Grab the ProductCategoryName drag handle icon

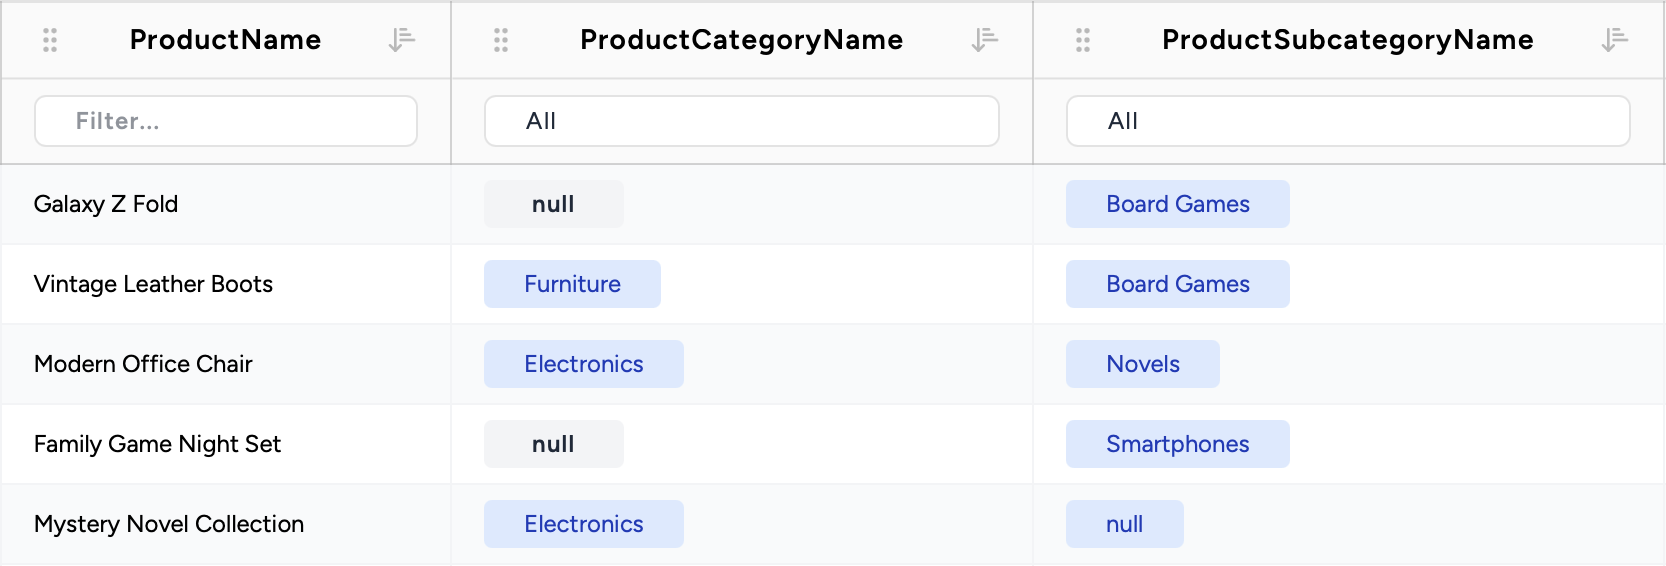pos(501,40)
